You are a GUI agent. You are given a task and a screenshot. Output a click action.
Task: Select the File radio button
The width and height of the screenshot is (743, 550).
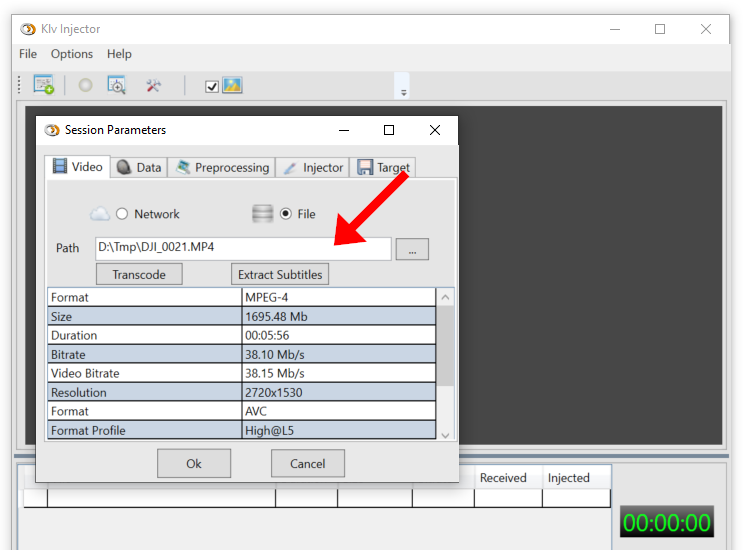coord(286,214)
